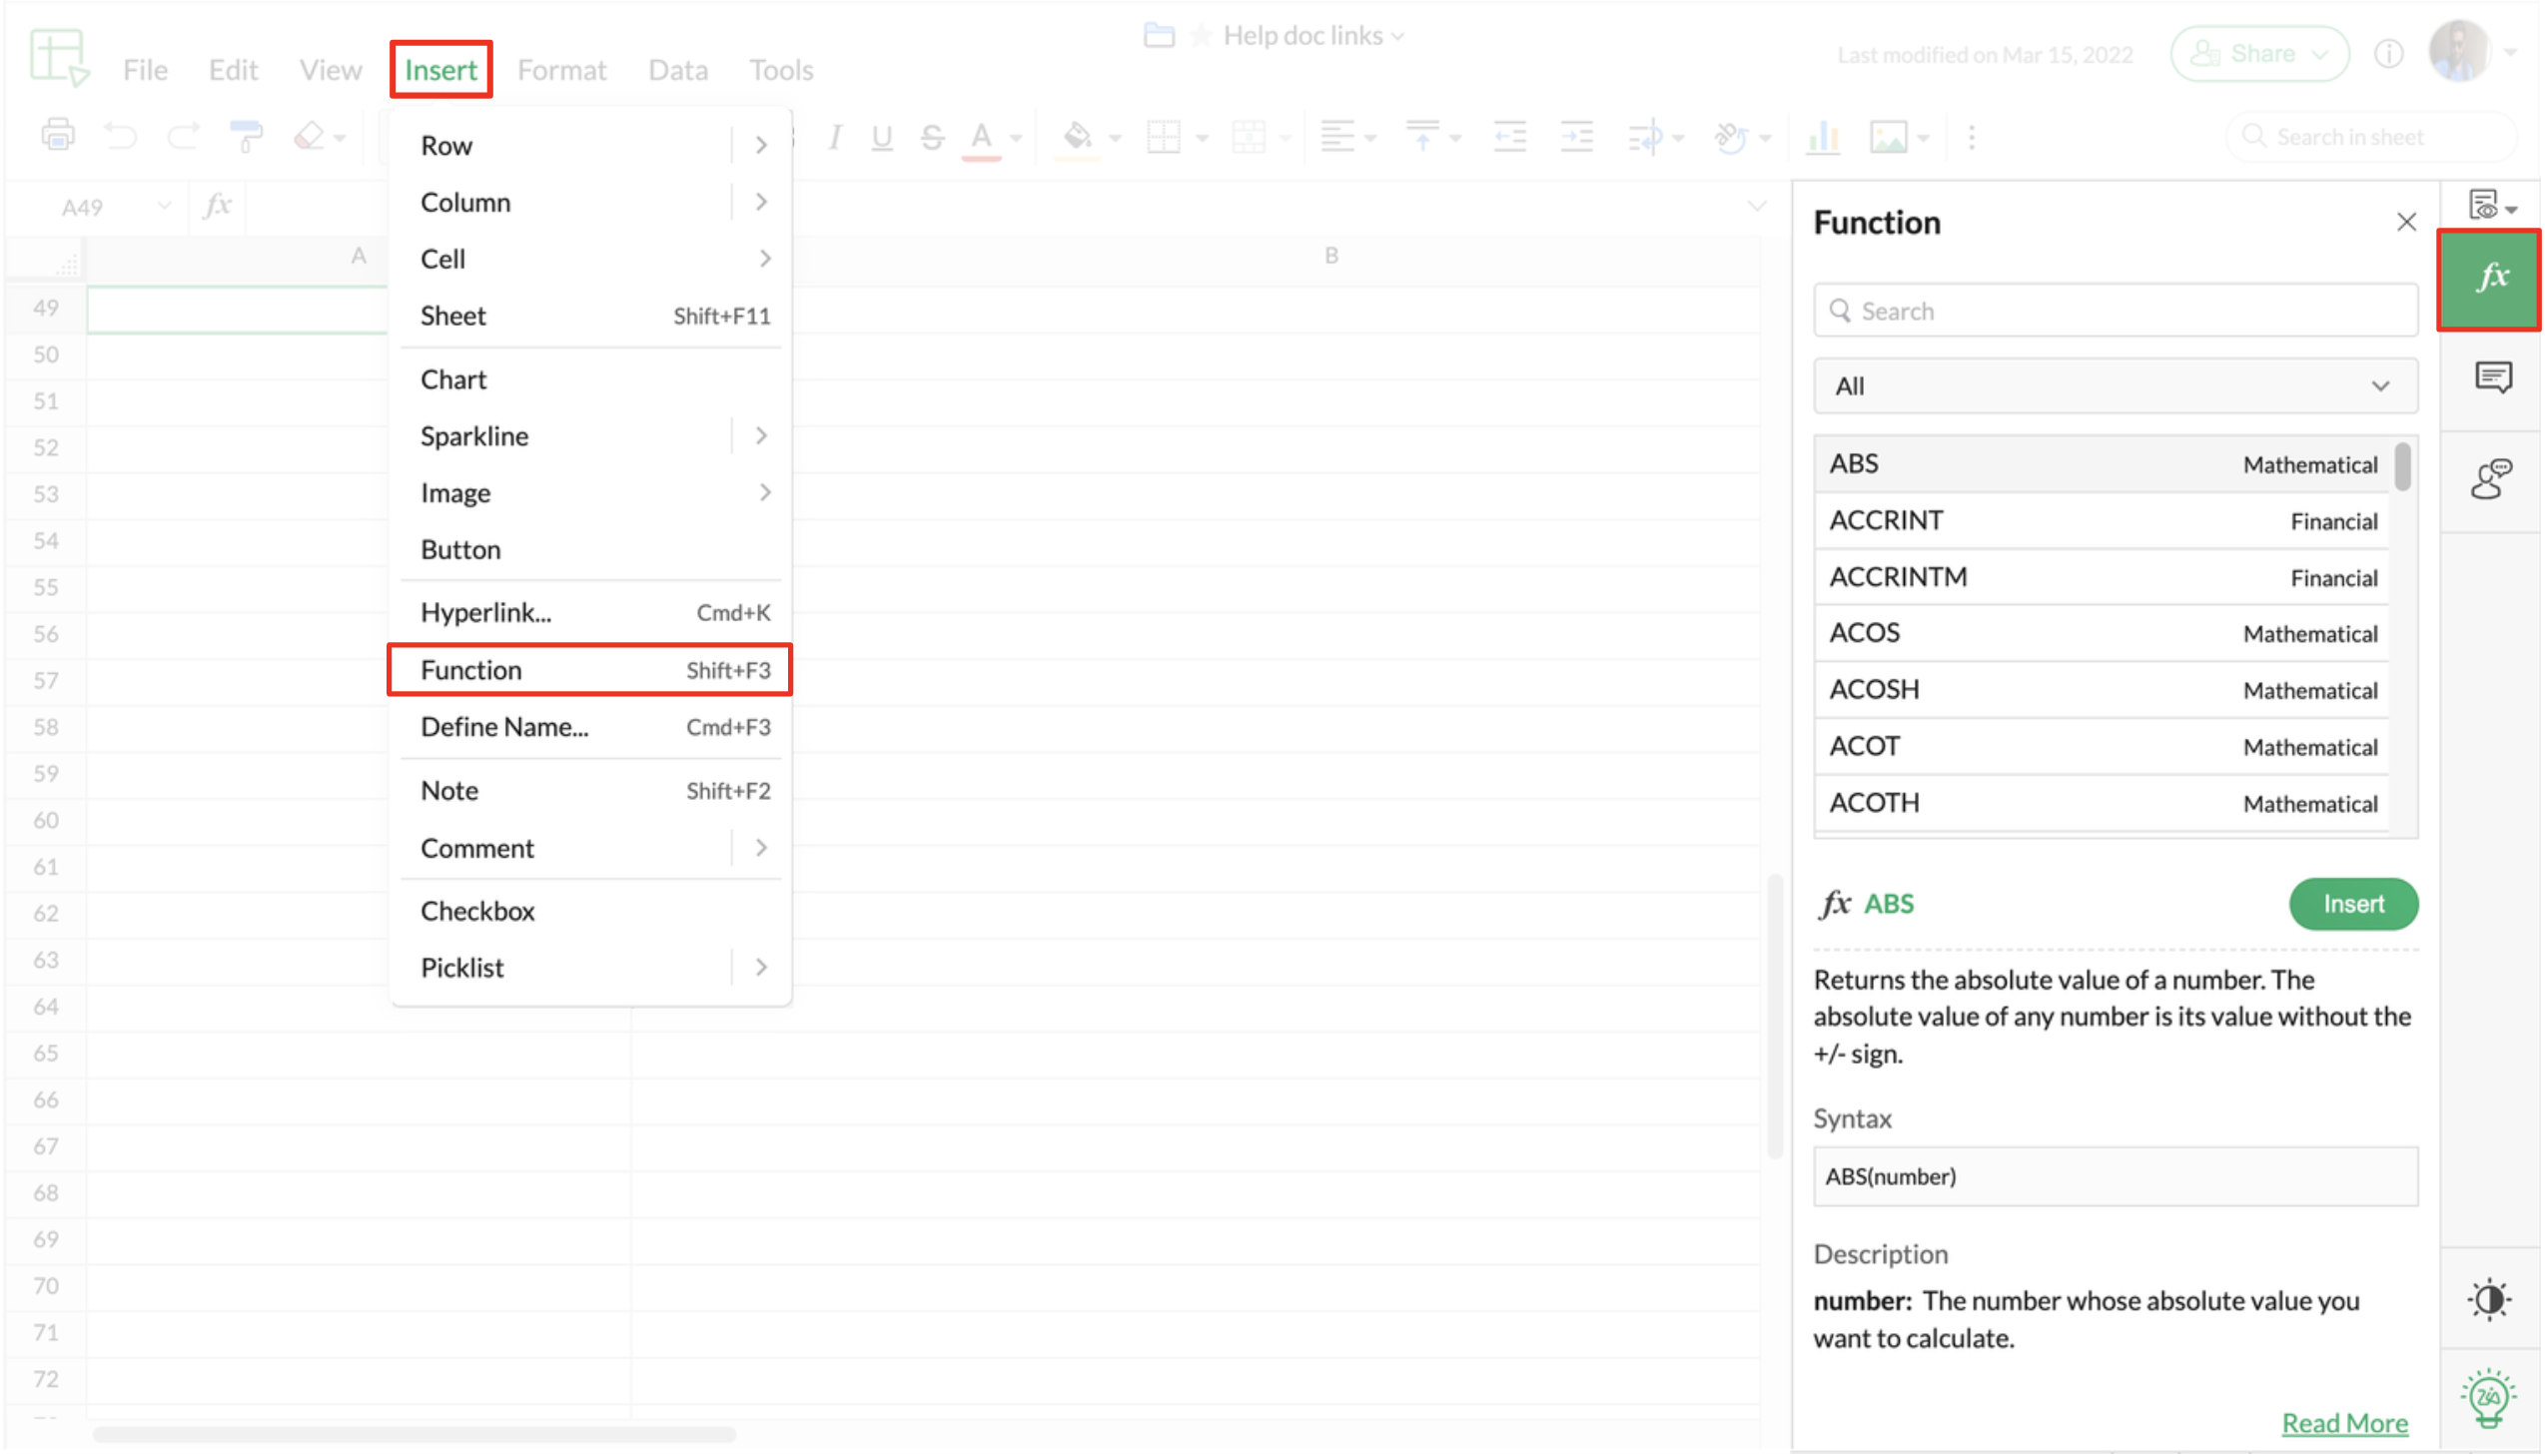
Task: Expand the All category dropdown
Action: pos(2115,386)
